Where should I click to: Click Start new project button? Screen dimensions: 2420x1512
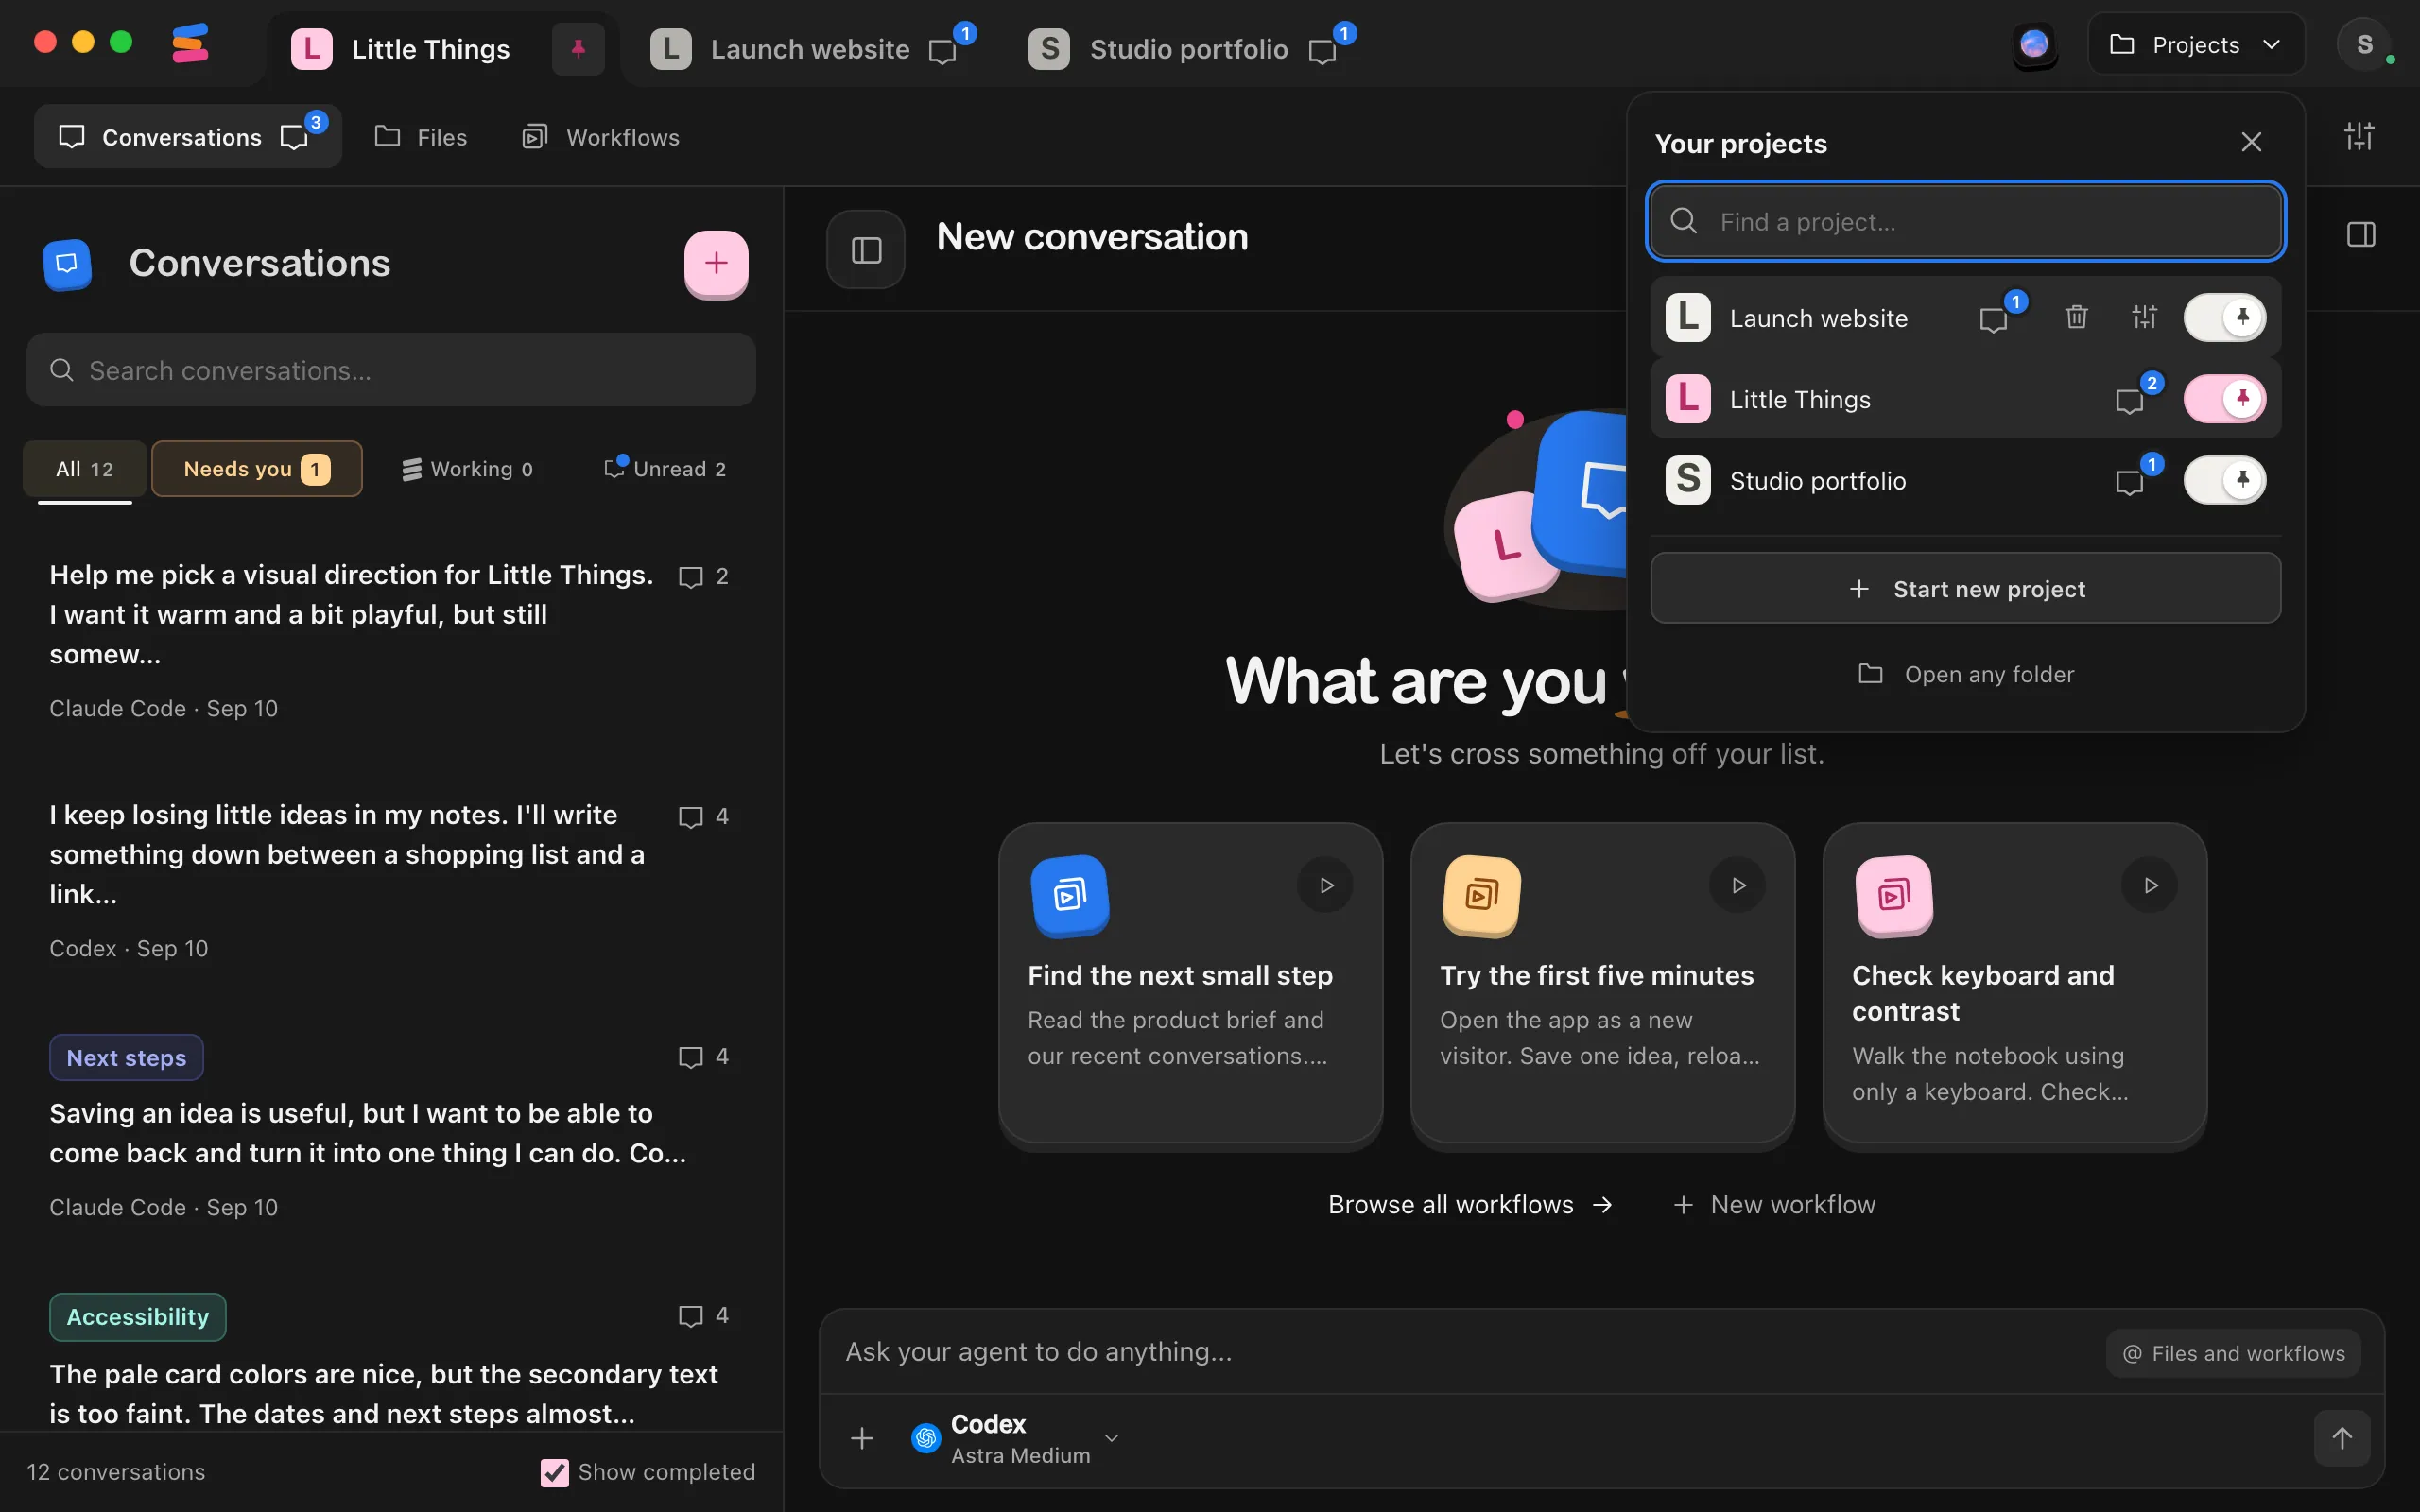pyautogui.click(x=1966, y=588)
